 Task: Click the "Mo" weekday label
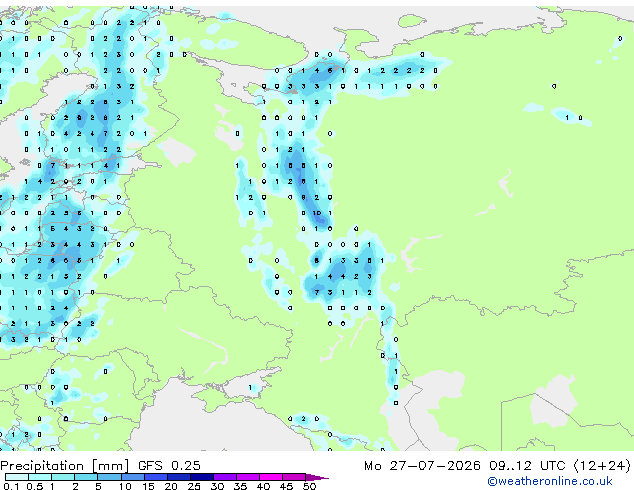coord(372,466)
